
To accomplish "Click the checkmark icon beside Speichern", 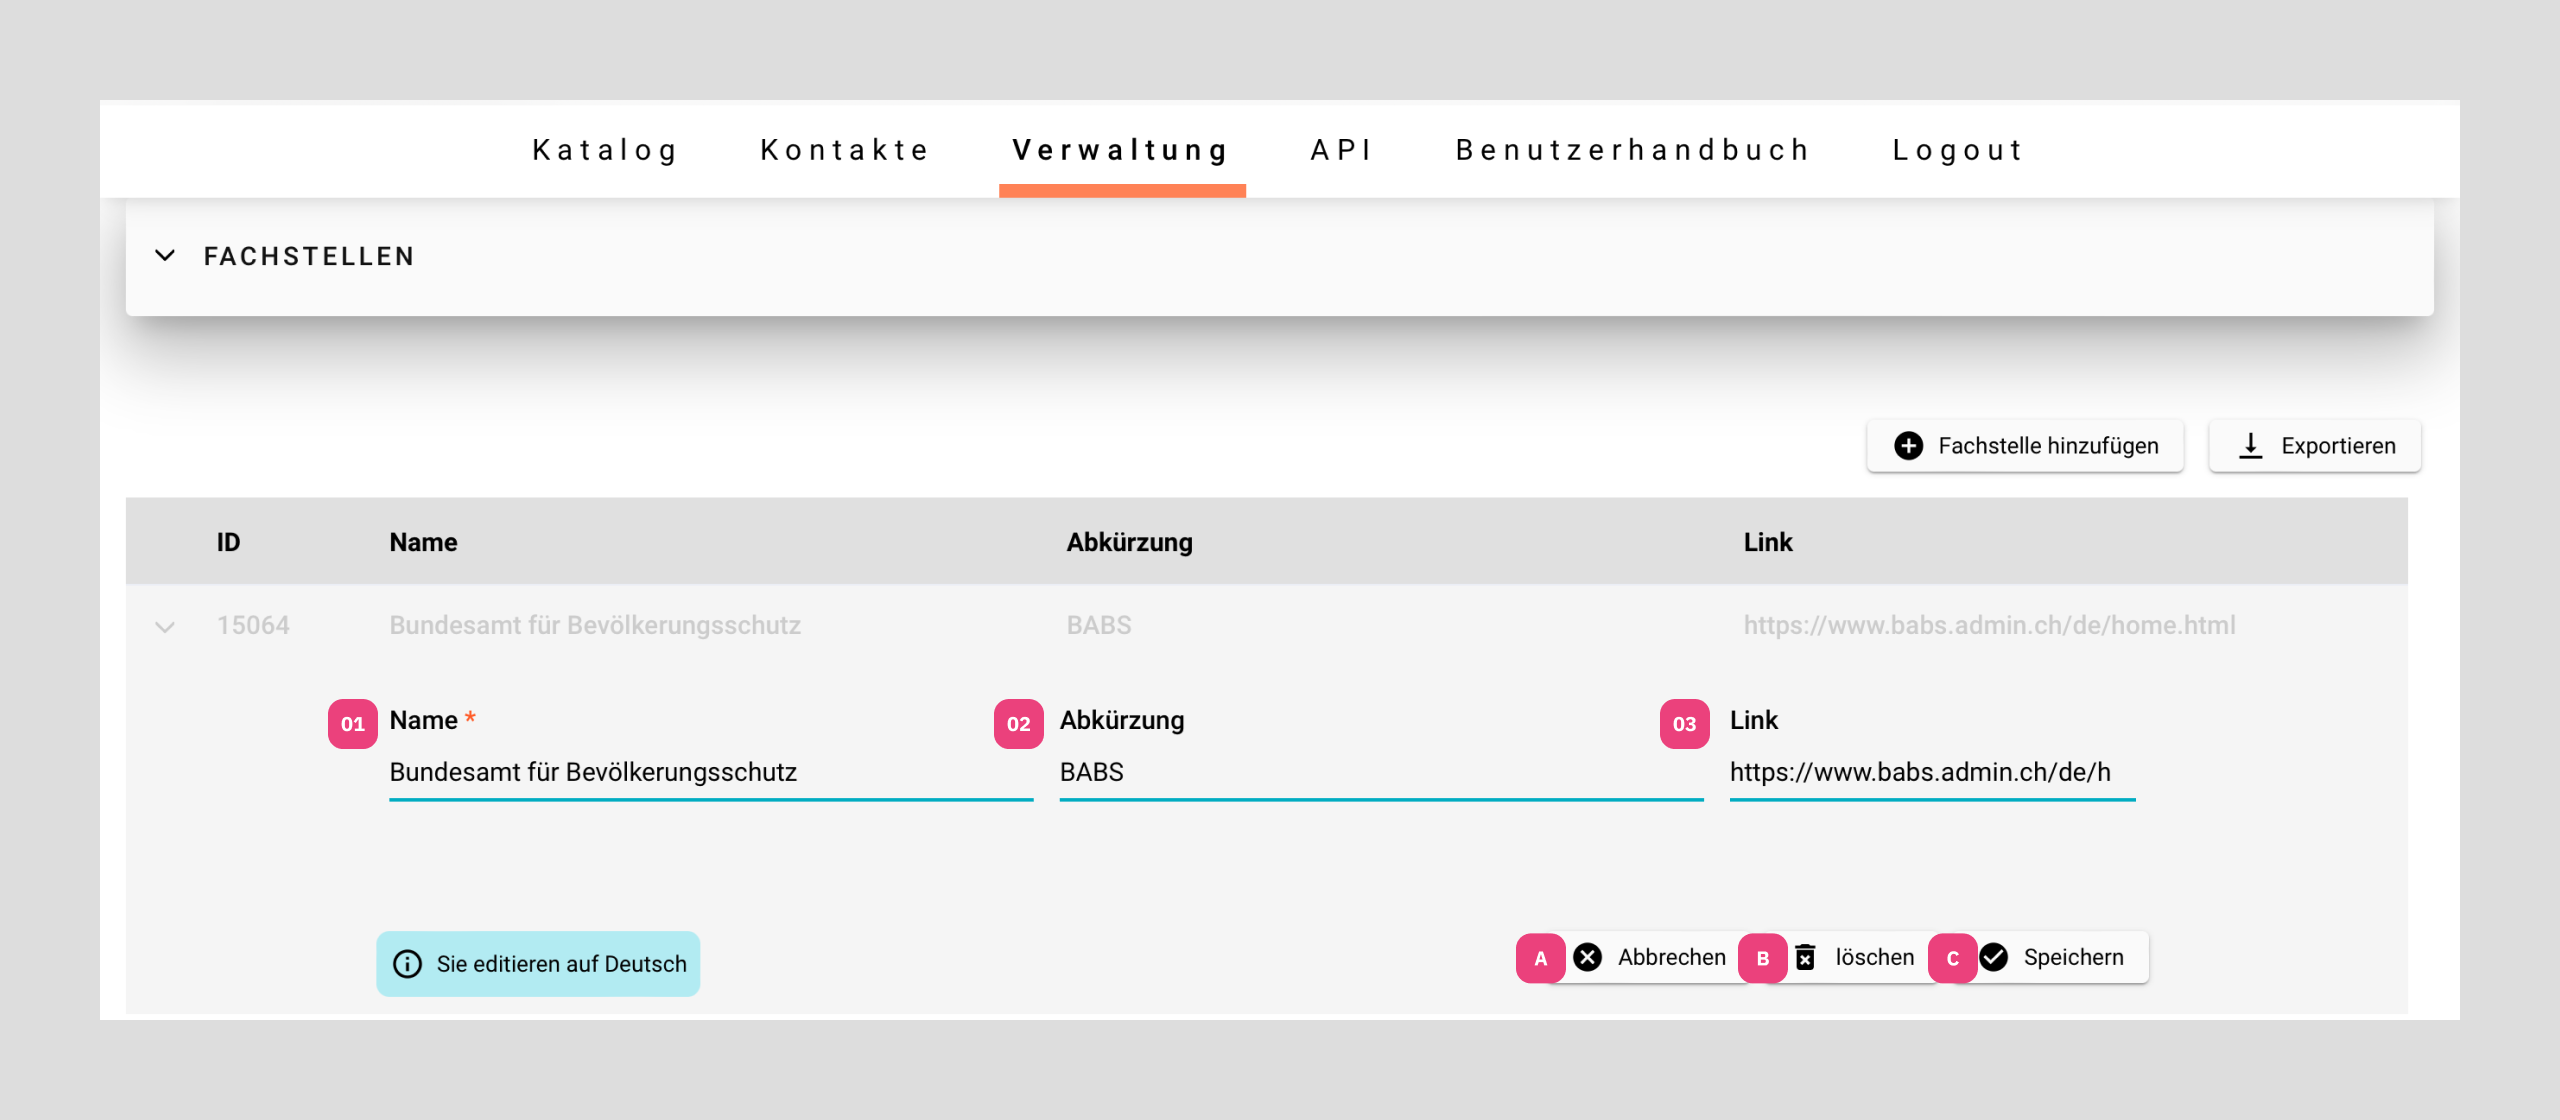I will (1994, 957).
